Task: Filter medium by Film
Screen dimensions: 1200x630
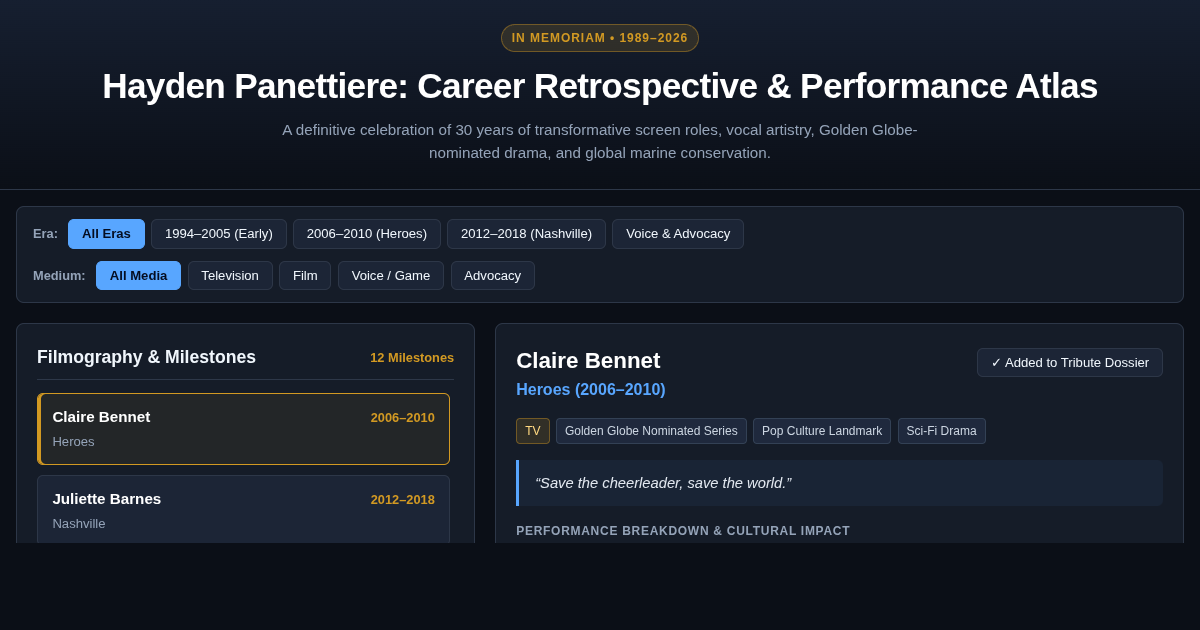Action: tap(305, 276)
